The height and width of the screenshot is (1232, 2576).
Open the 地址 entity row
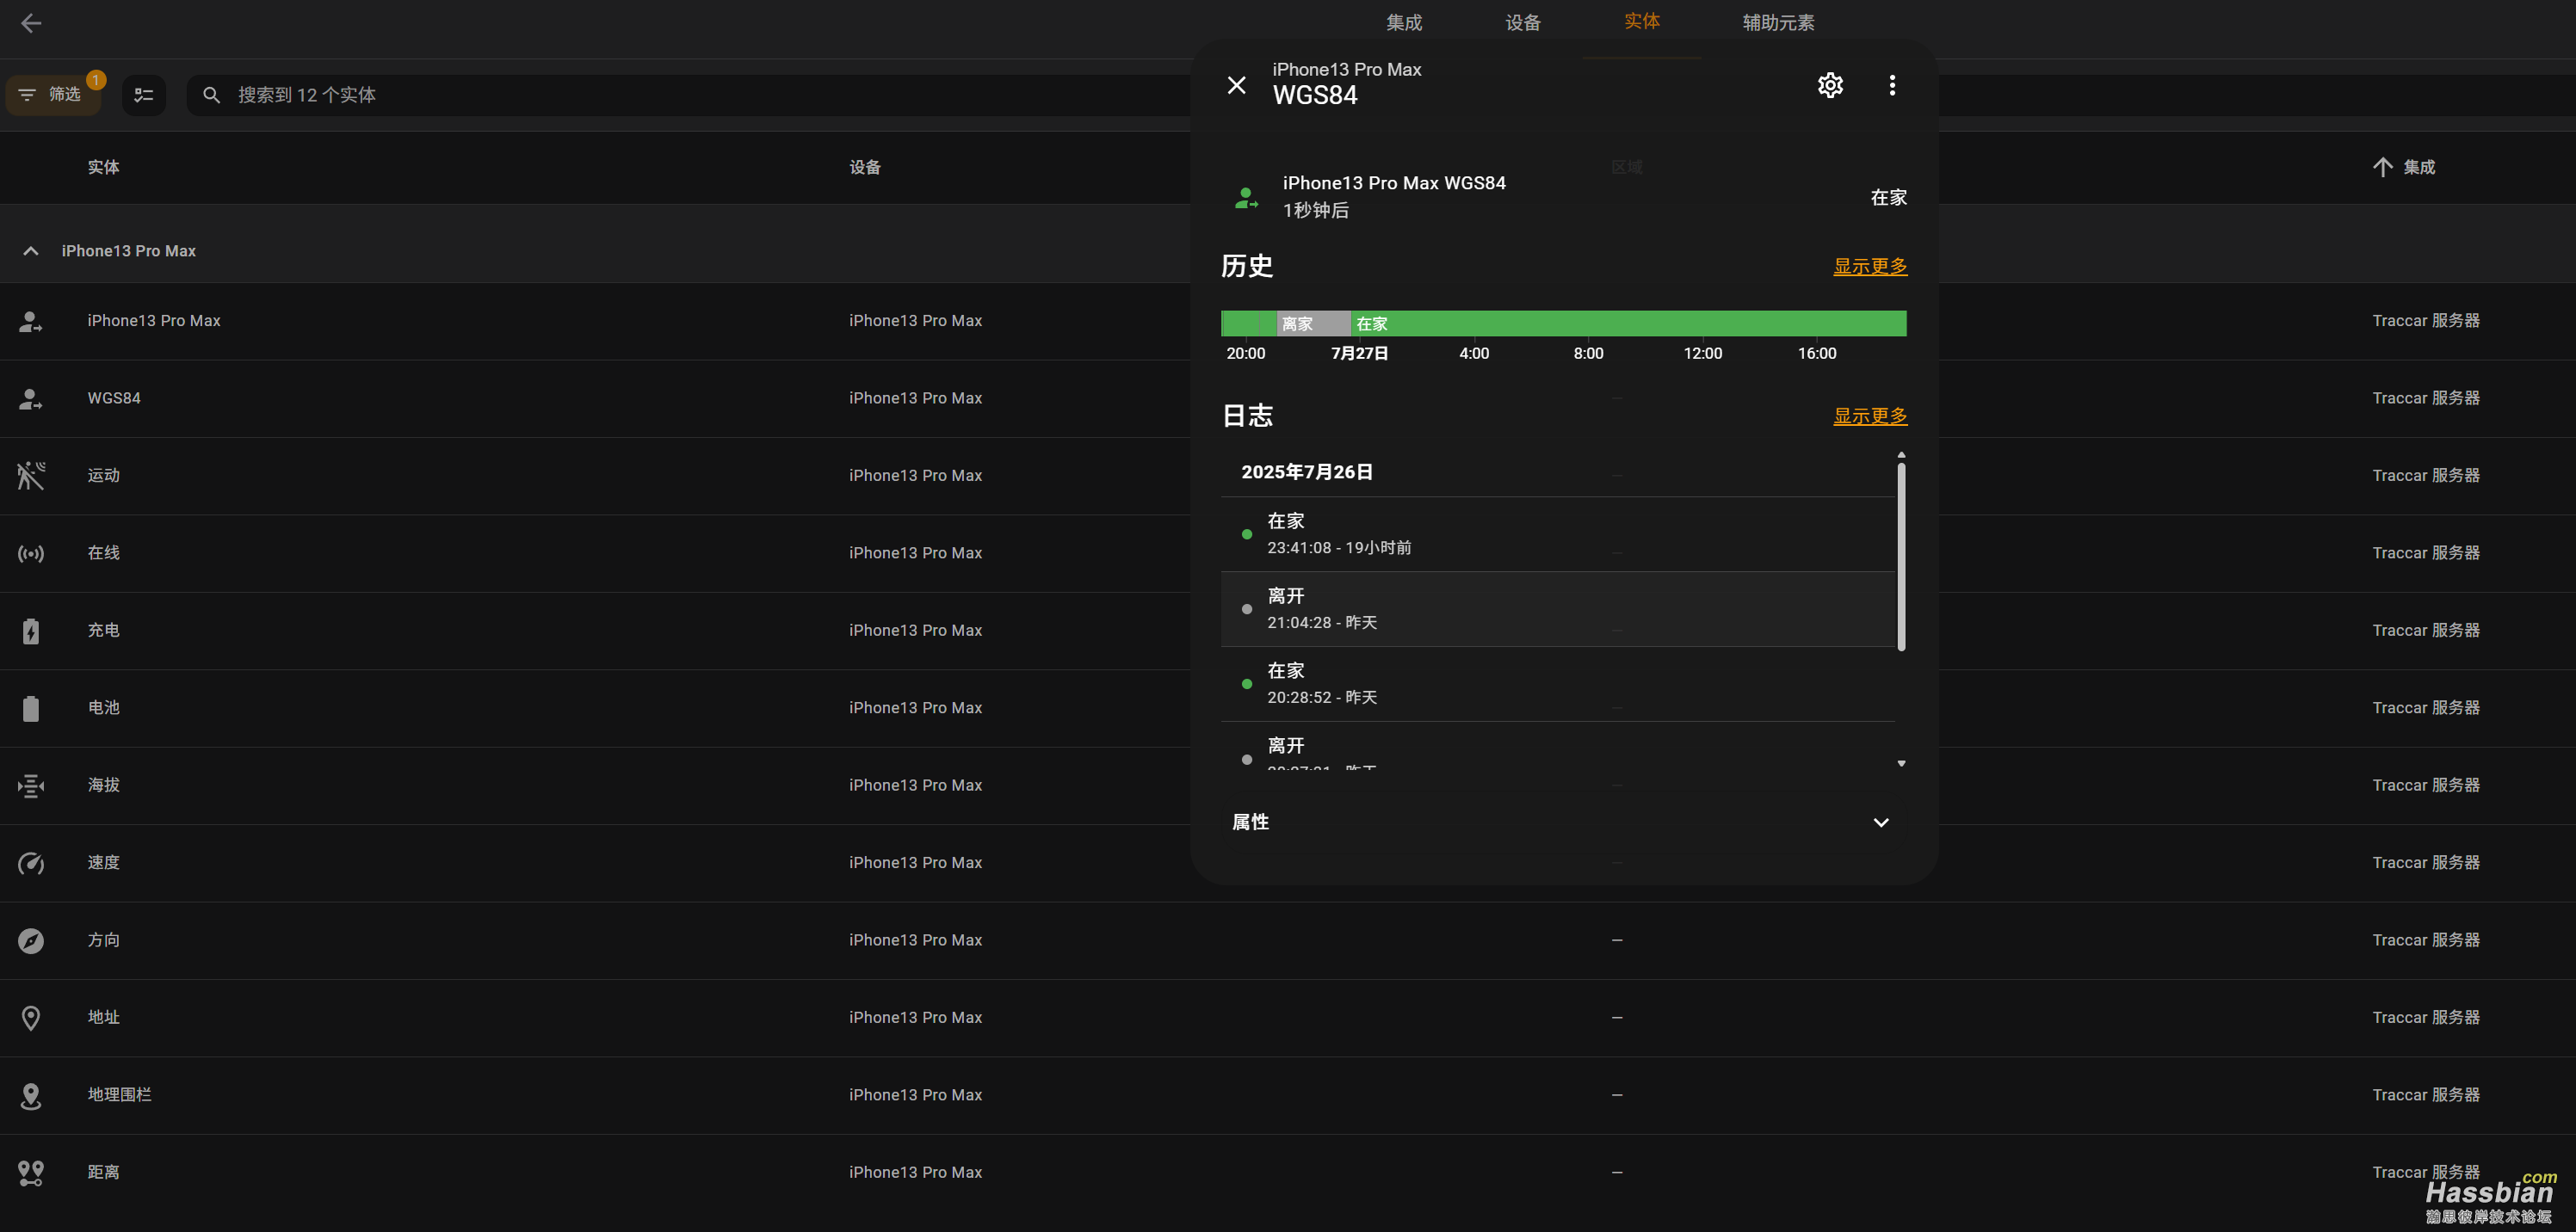(1288, 1017)
